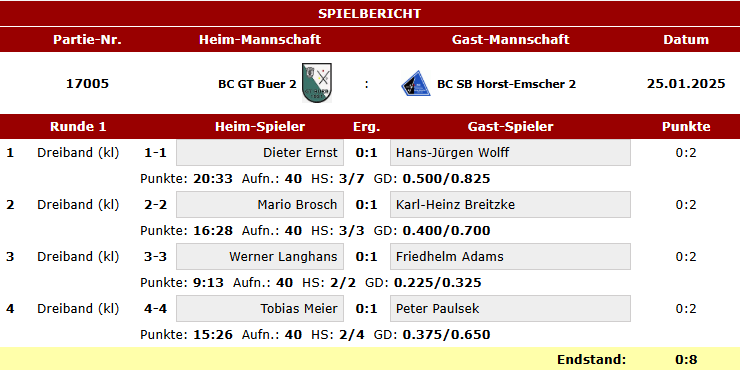Select the Werner Langhans player field
This screenshot has width=740, height=370.
point(260,256)
